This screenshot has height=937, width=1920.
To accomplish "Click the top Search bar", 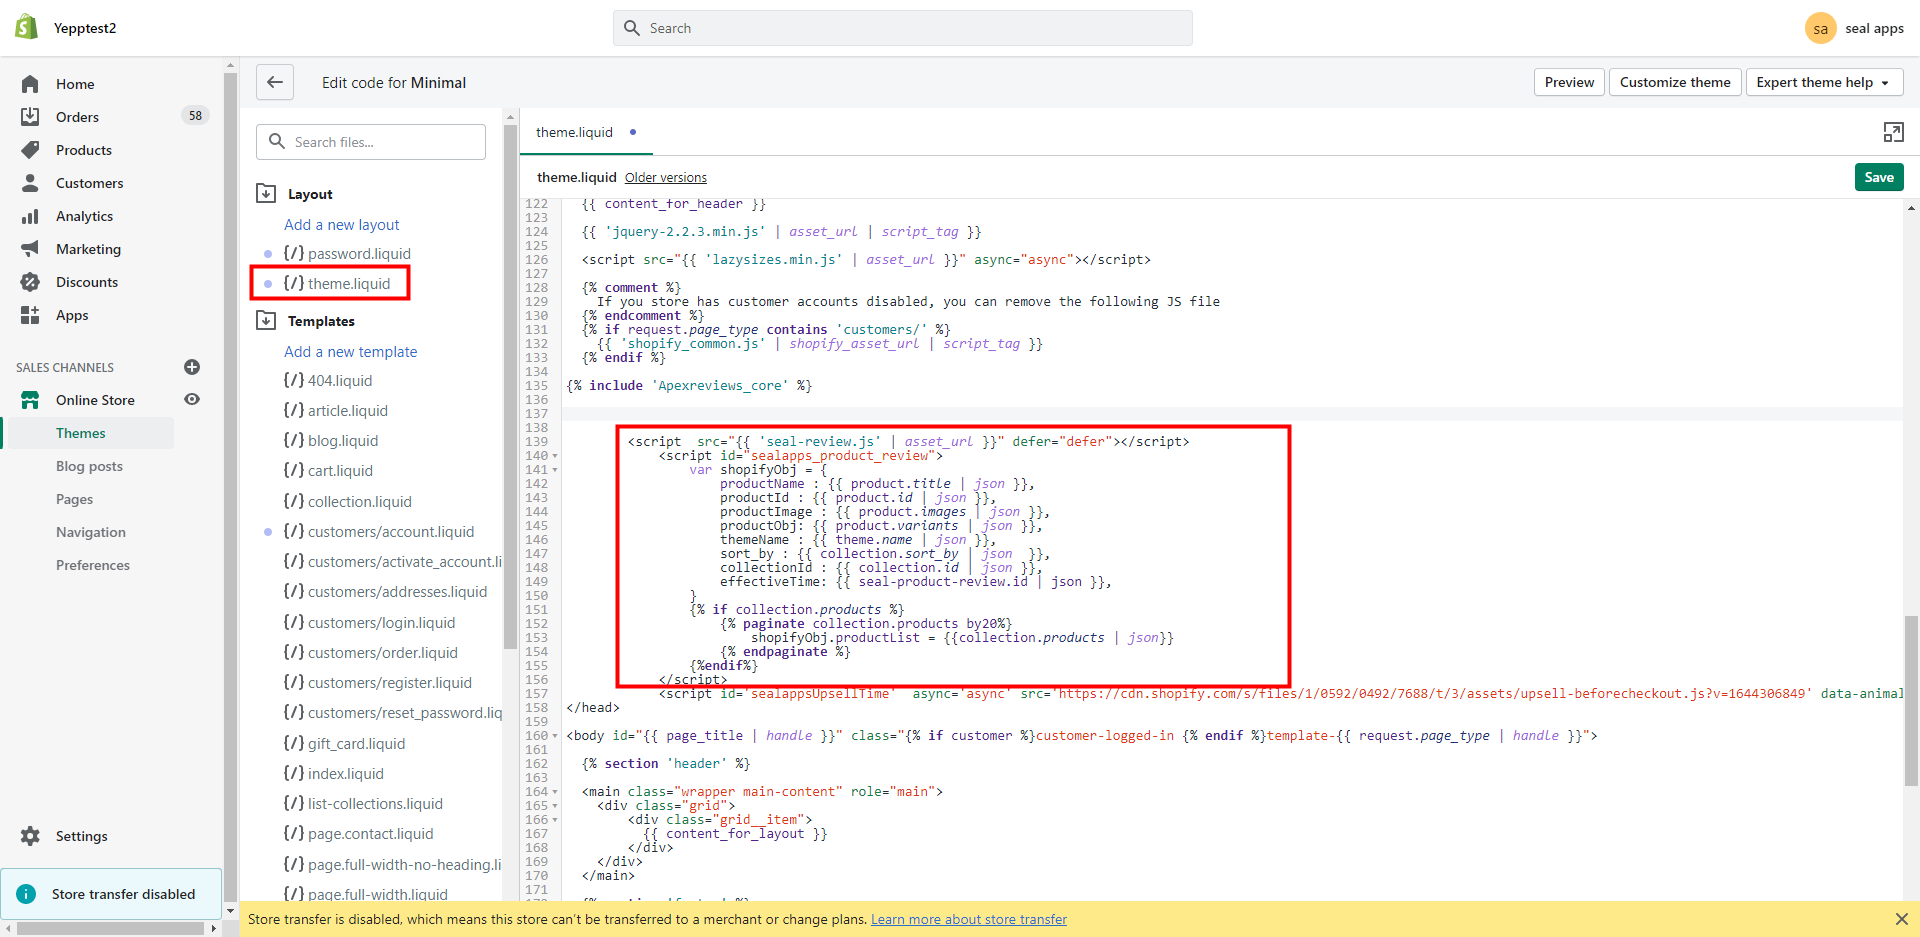I will coord(903,28).
